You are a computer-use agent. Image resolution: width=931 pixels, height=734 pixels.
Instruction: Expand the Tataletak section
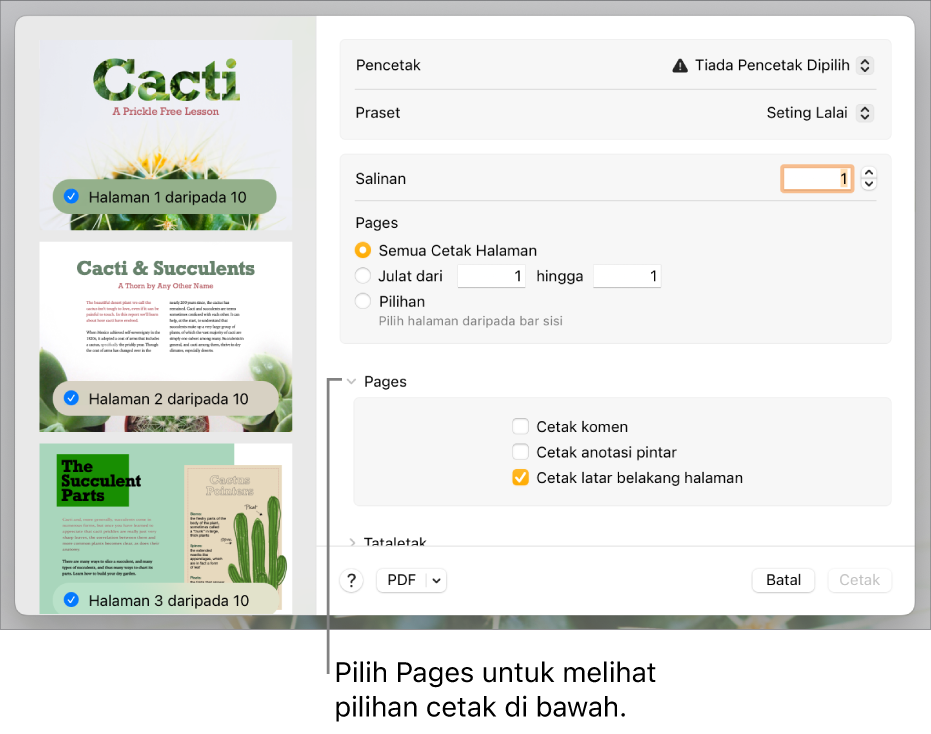pos(352,542)
